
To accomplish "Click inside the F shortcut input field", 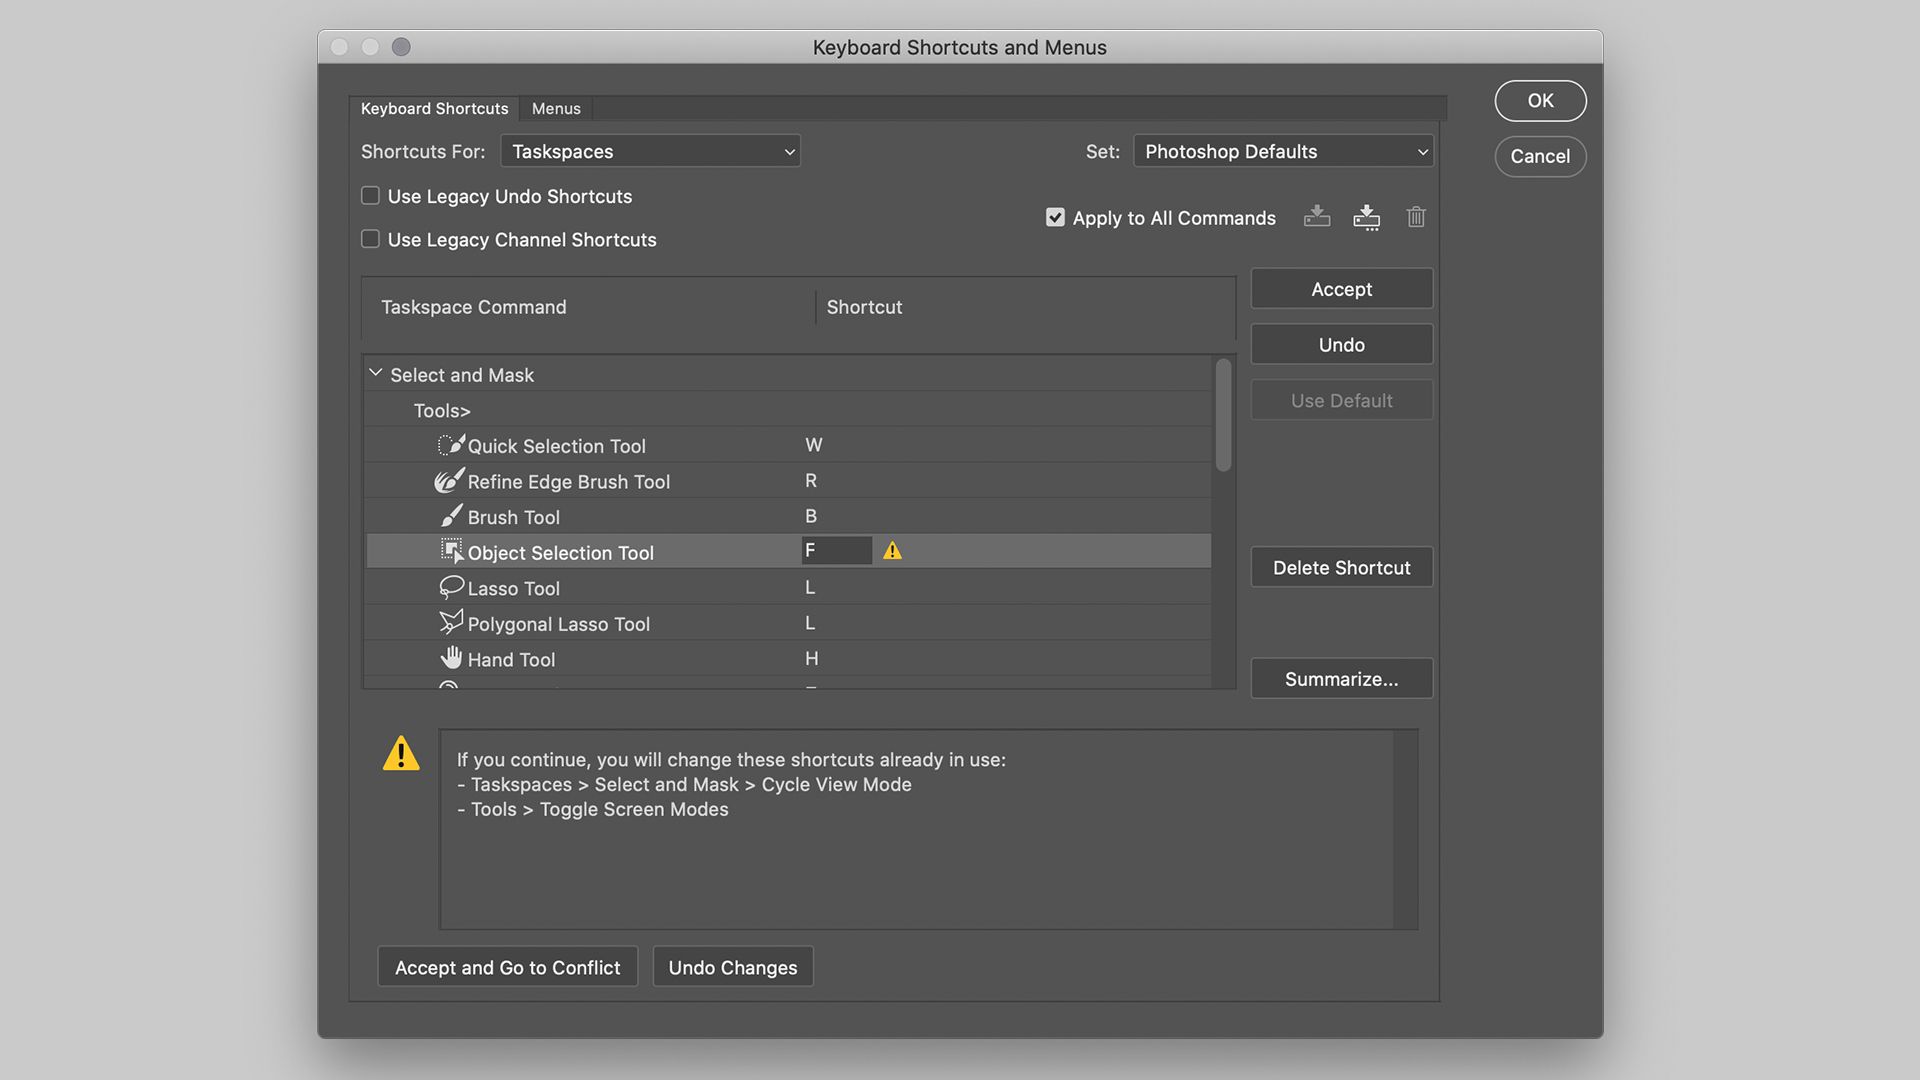I will (836, 550).
